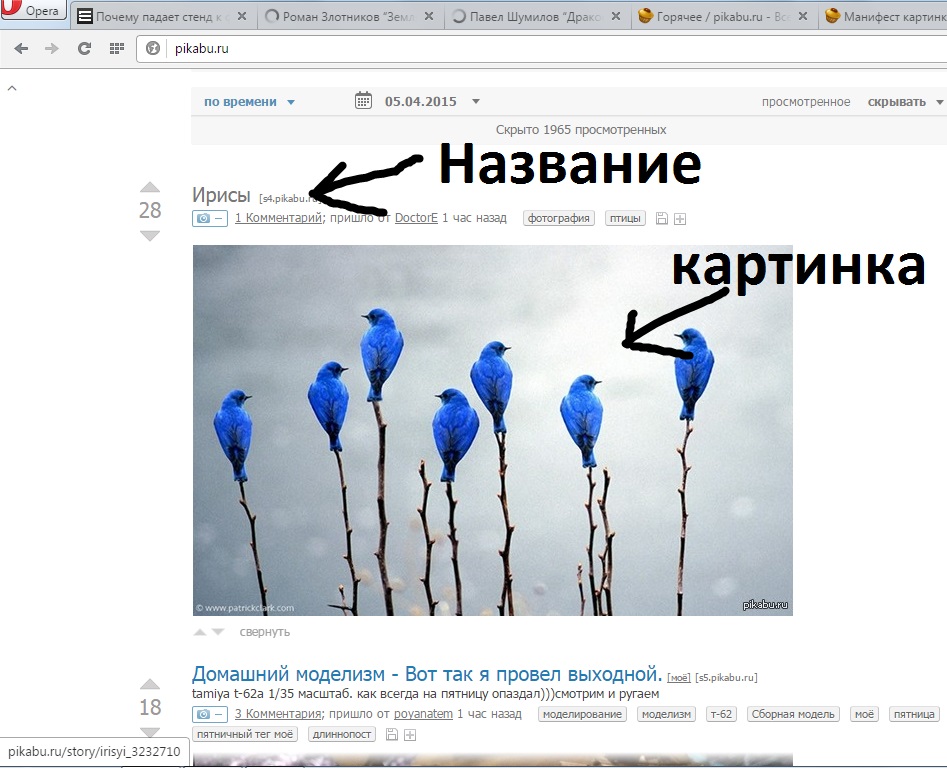
Task: Collapse the post via свернуть
Action: 264,632
